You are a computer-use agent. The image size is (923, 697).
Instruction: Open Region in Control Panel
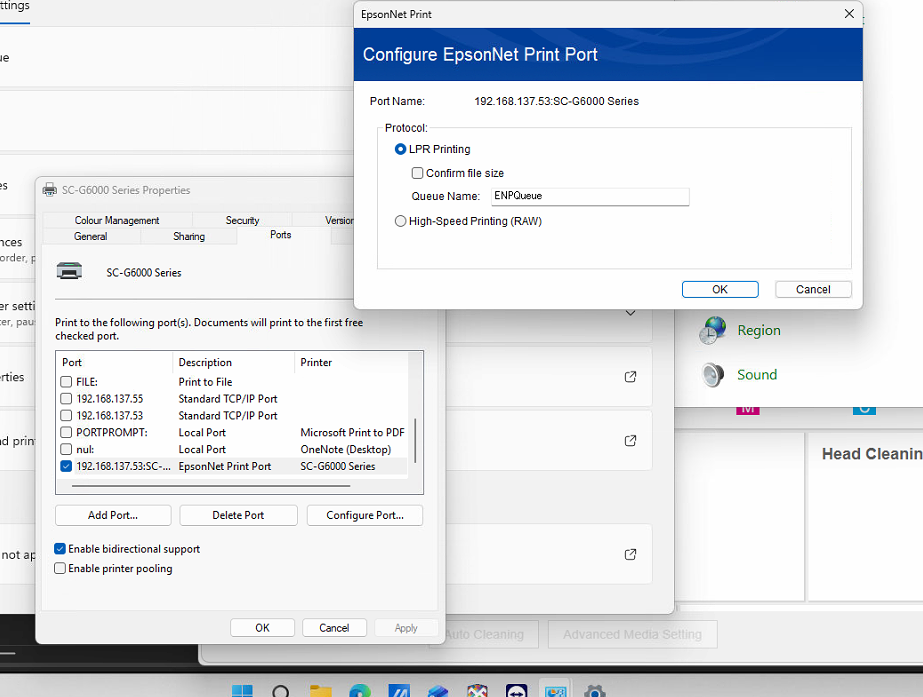click(x=759, y=330)
